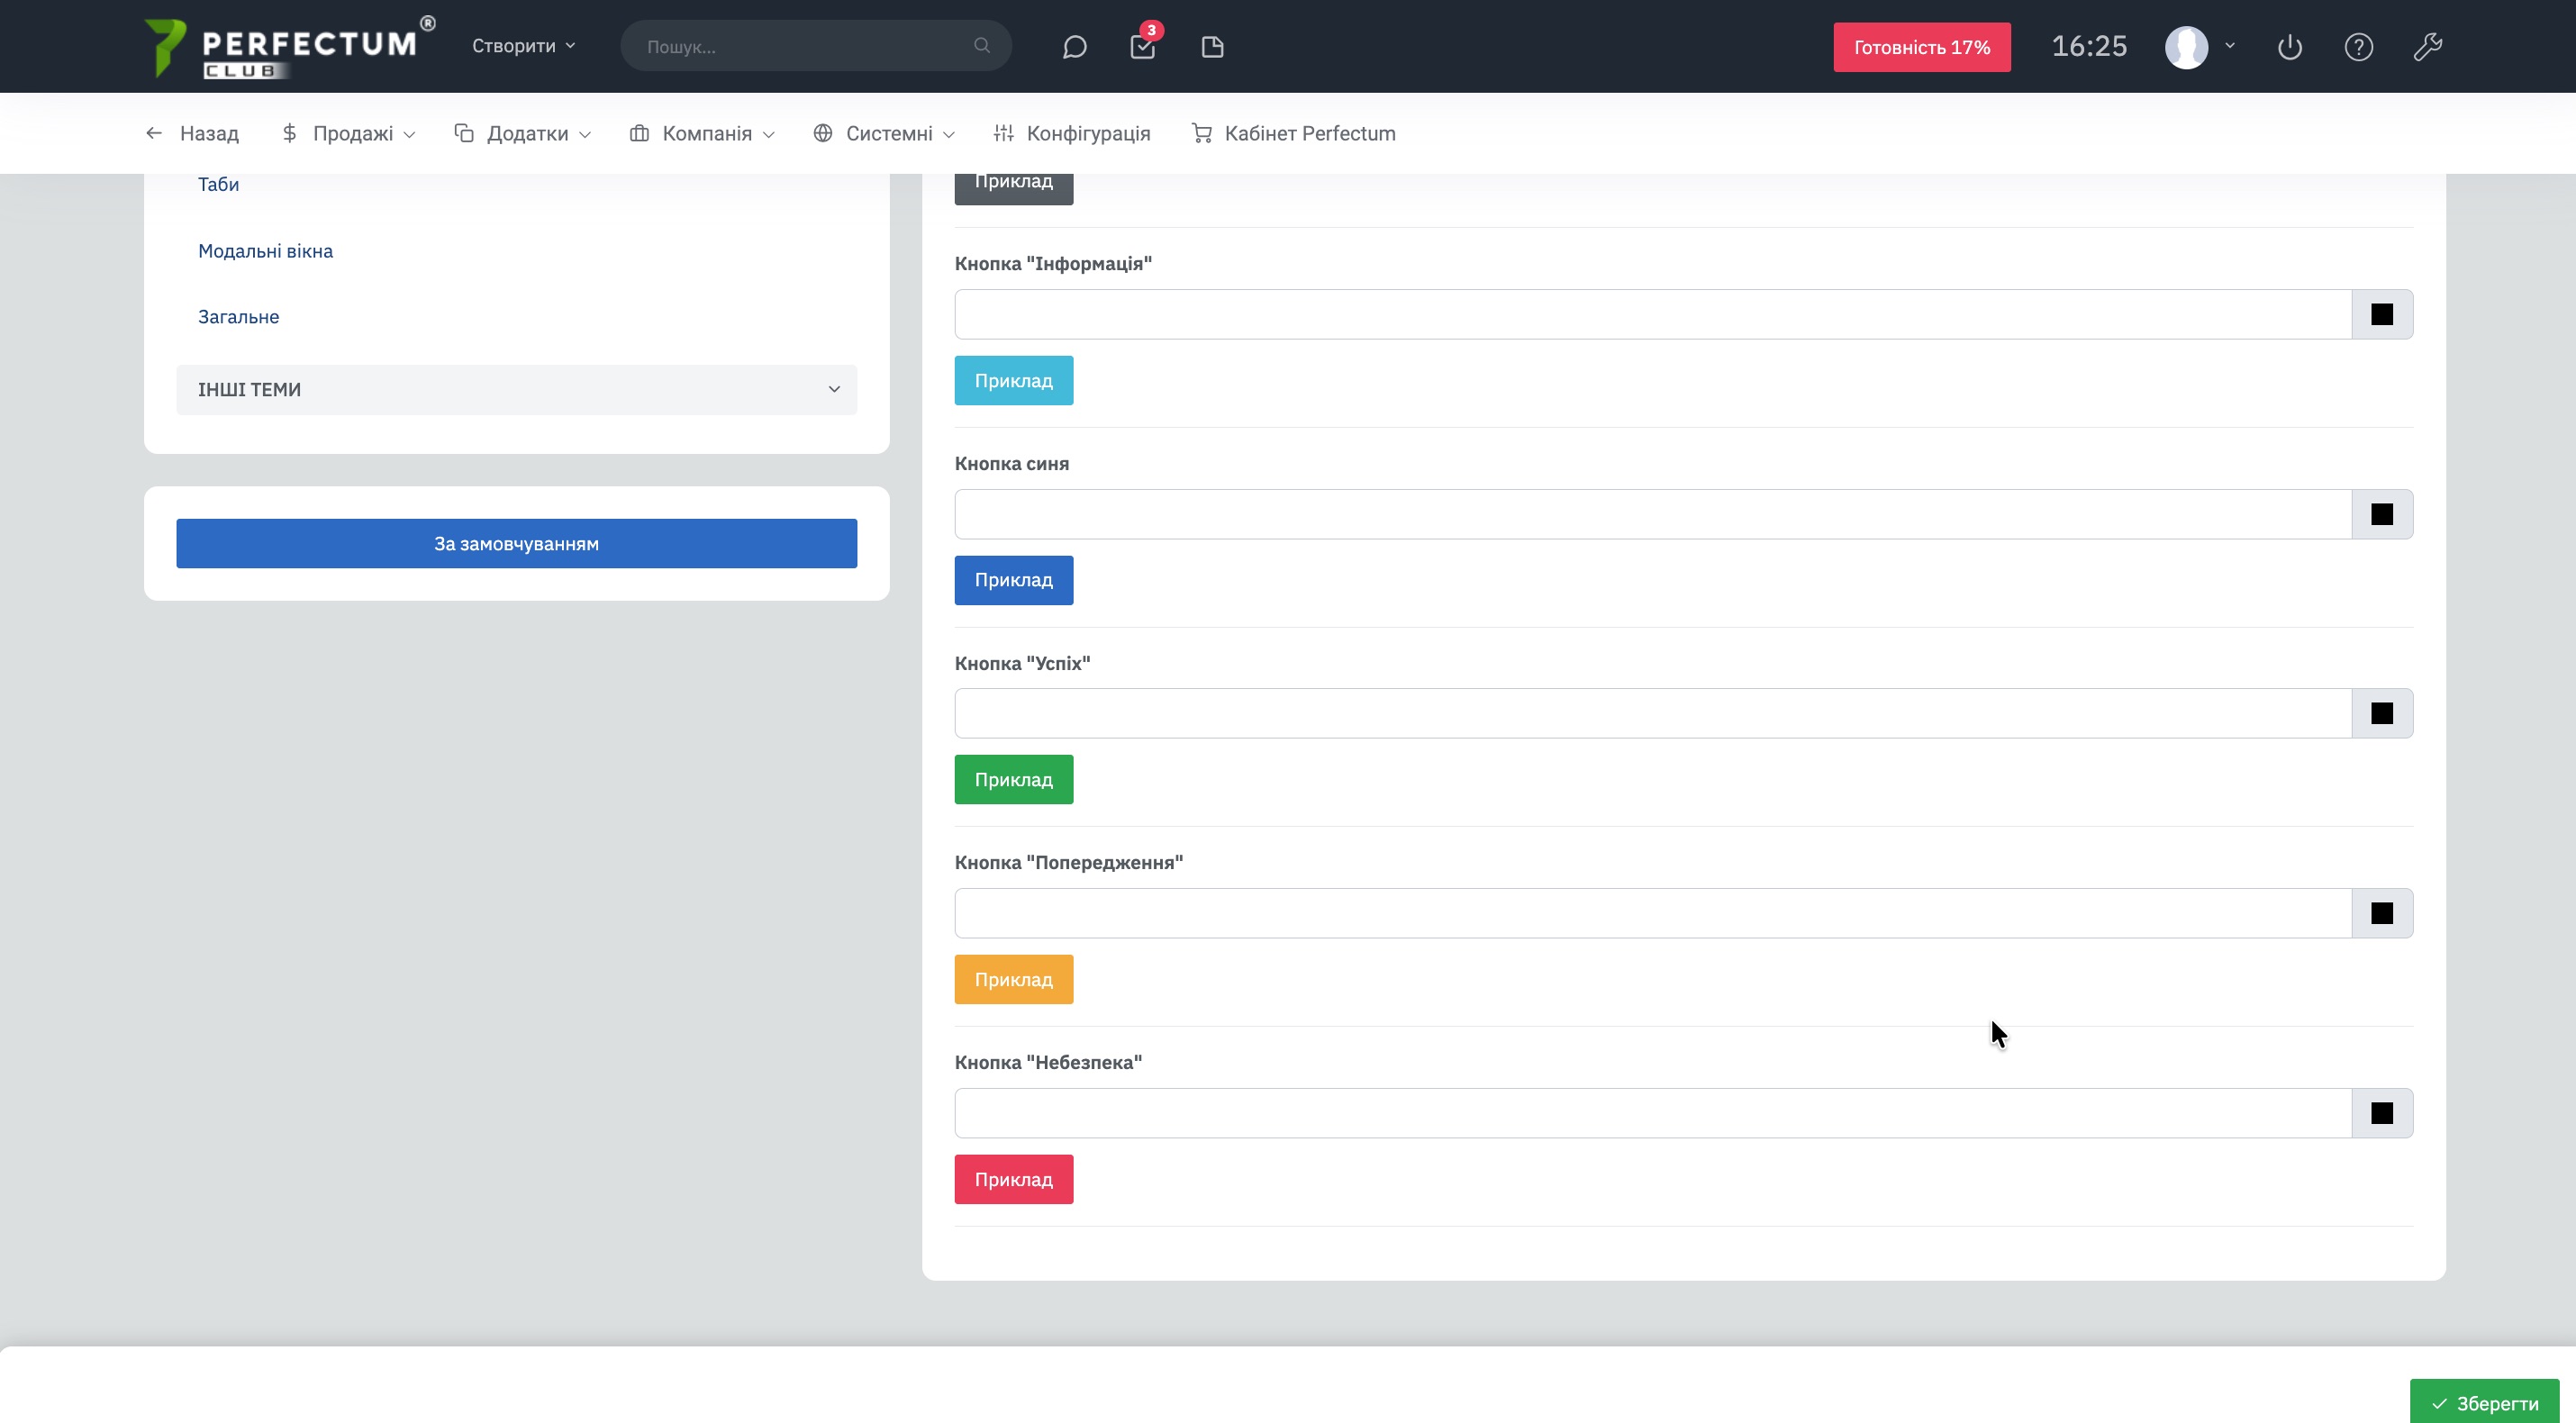Open the help question mark icon

(x=2358, y=47)
